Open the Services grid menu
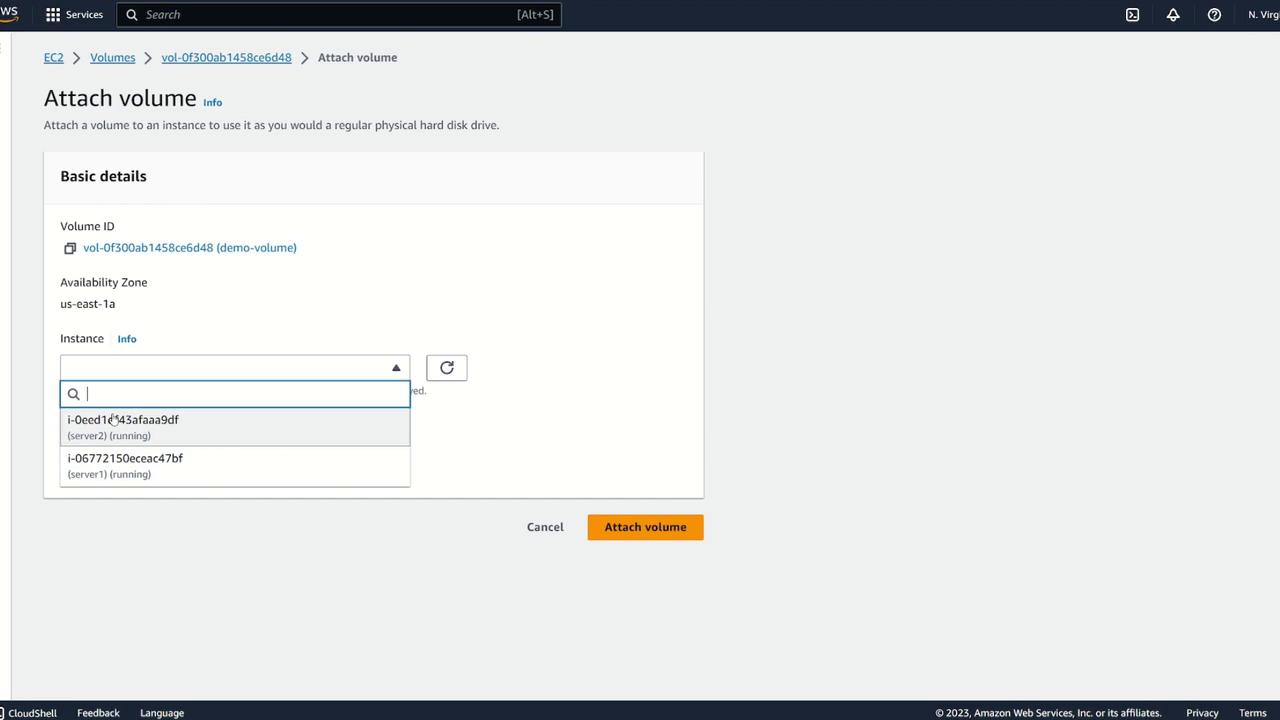The image size is (1280, 720). click(x=74, y=15)
